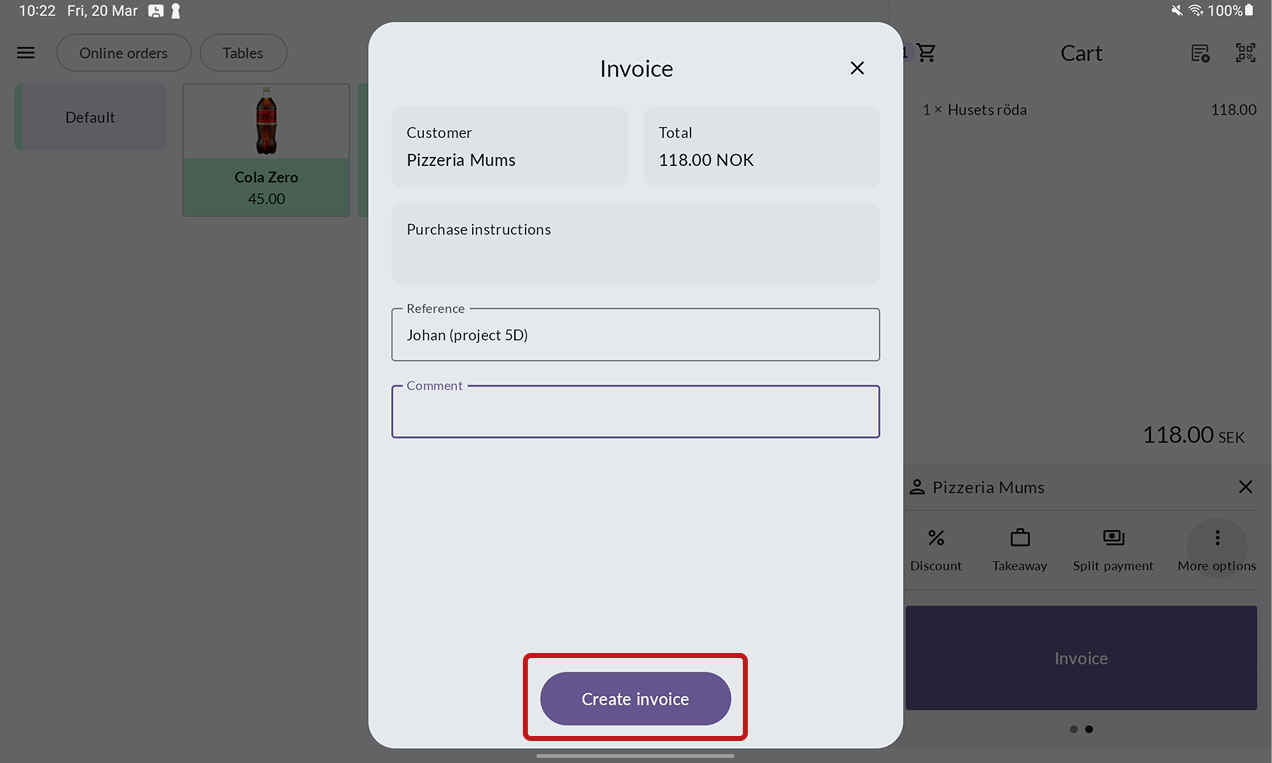Switch to the Tables tab
Screen dimensions: 1272x763
(x=243, y=53)
